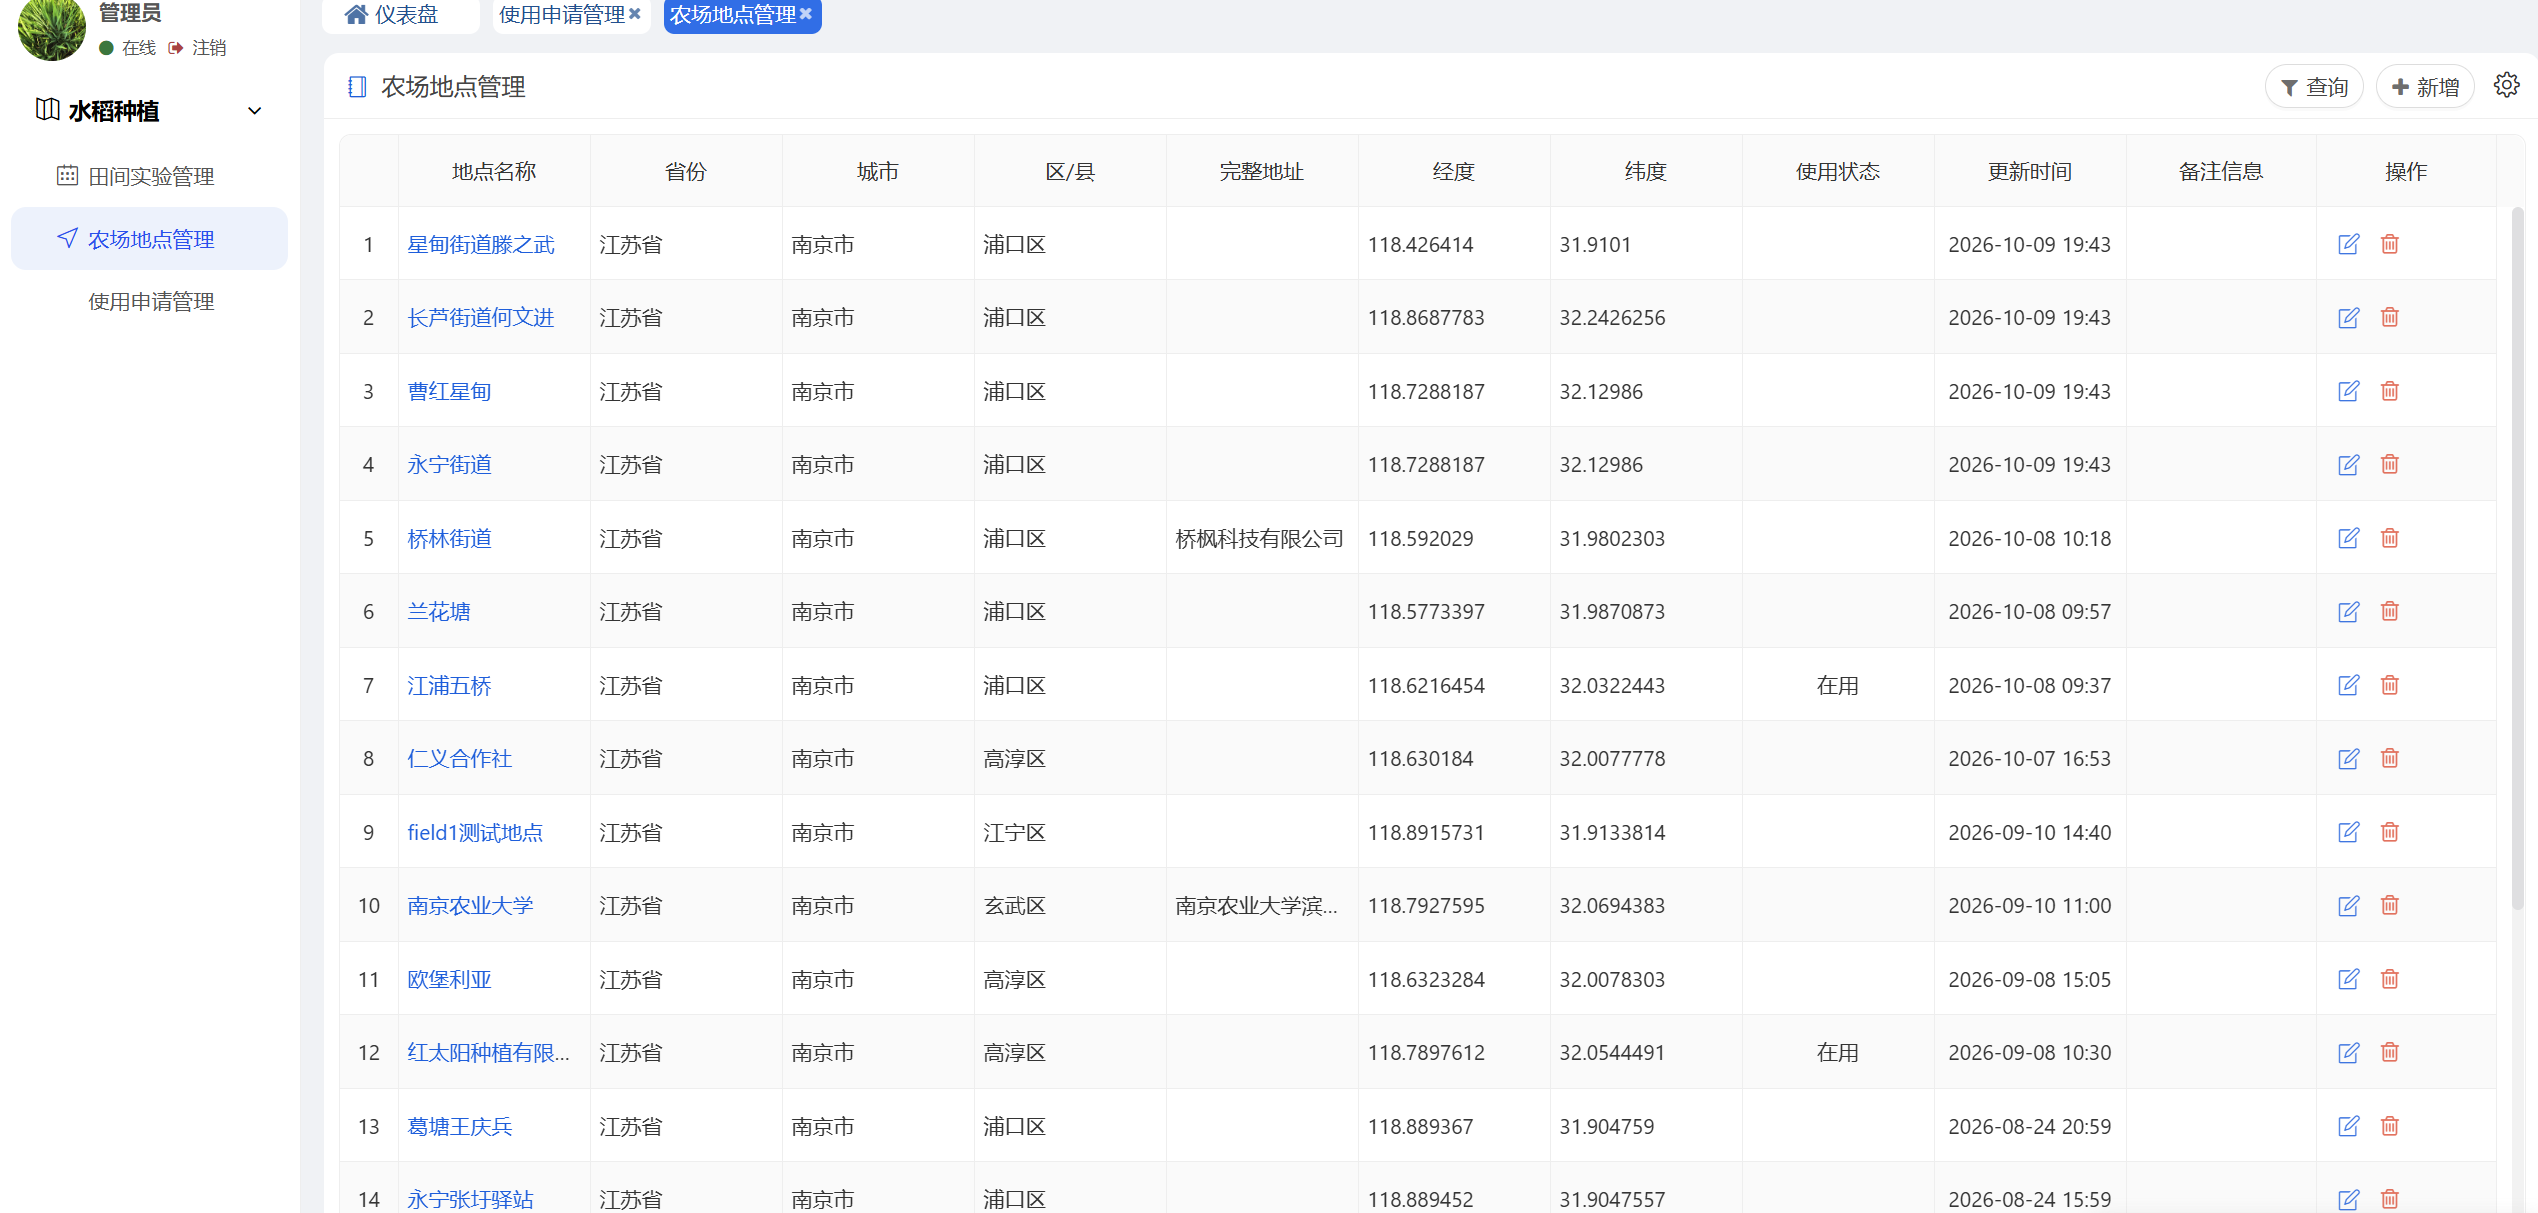Edit the 欧堡利亚 row
The width and height of the screenshot is (2538, 1213).
[x=2348, y=979]
